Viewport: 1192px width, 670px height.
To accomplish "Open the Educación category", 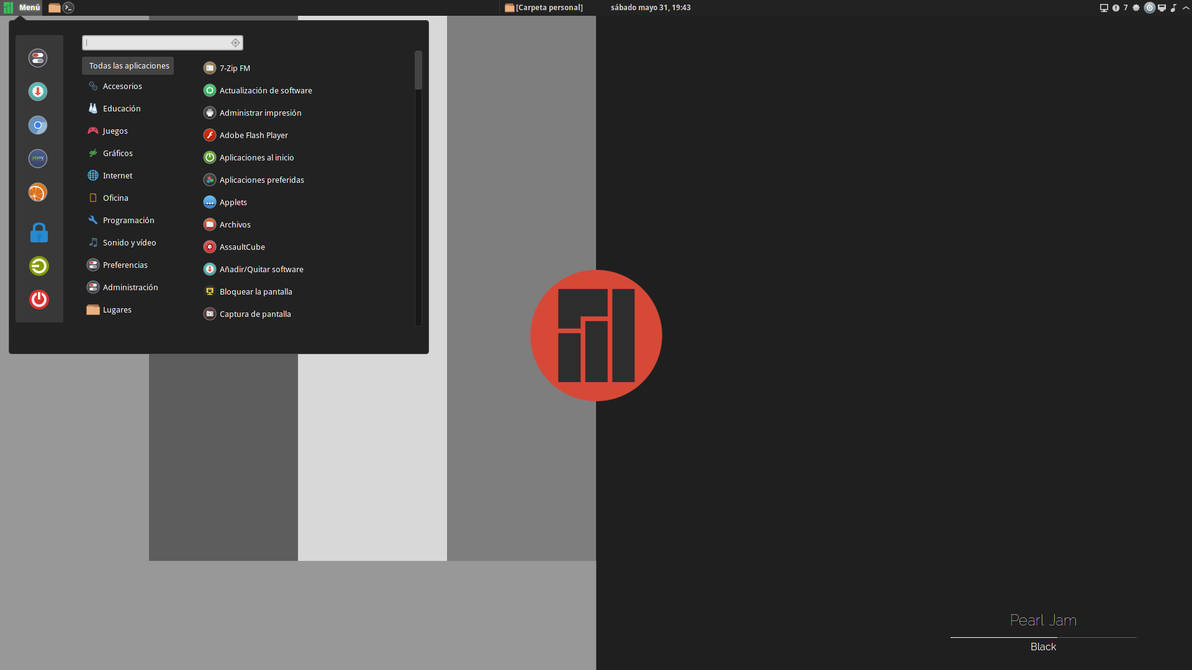I will (x=121, y=108).
